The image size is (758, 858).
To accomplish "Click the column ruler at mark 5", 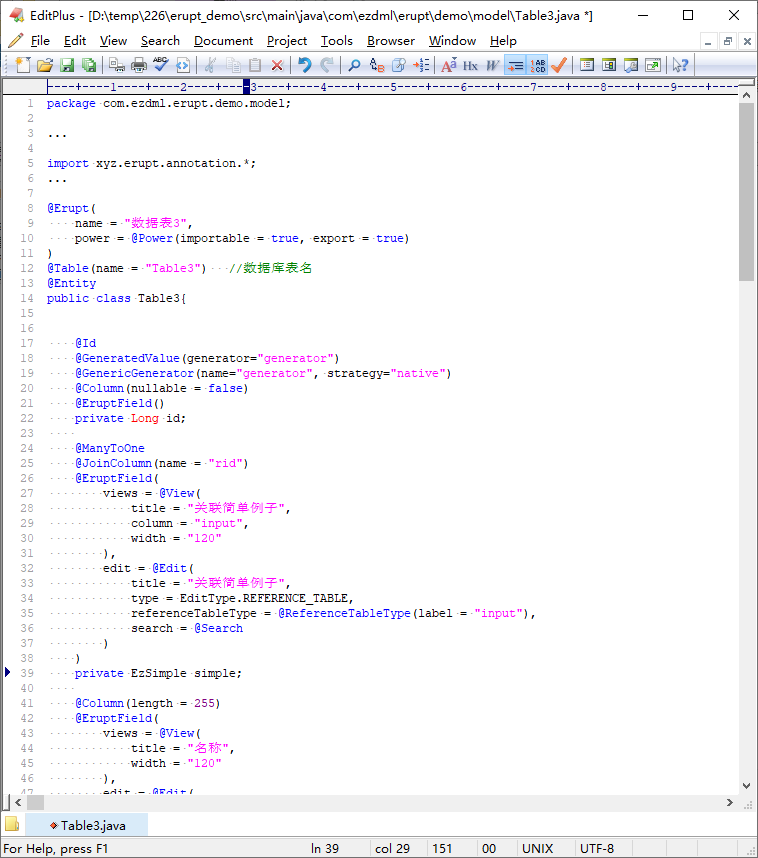I will (x=394, y=86).
